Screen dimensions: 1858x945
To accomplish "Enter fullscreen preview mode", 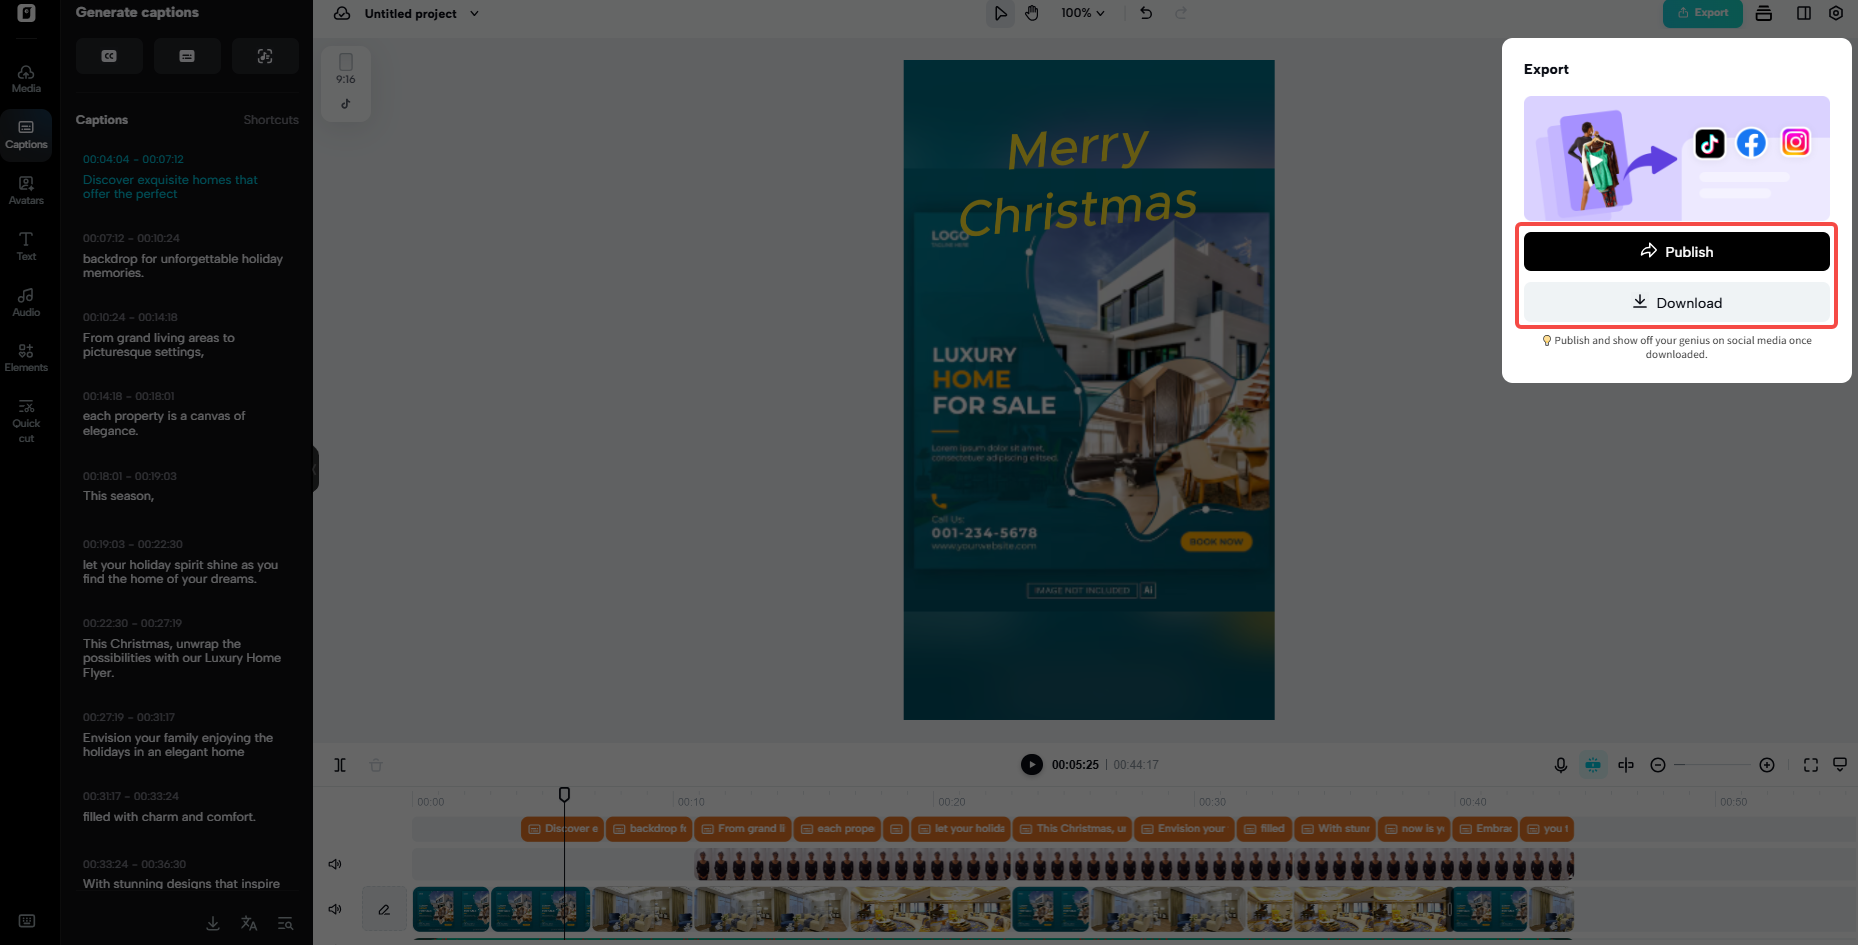I will [x=1811, y=765].
